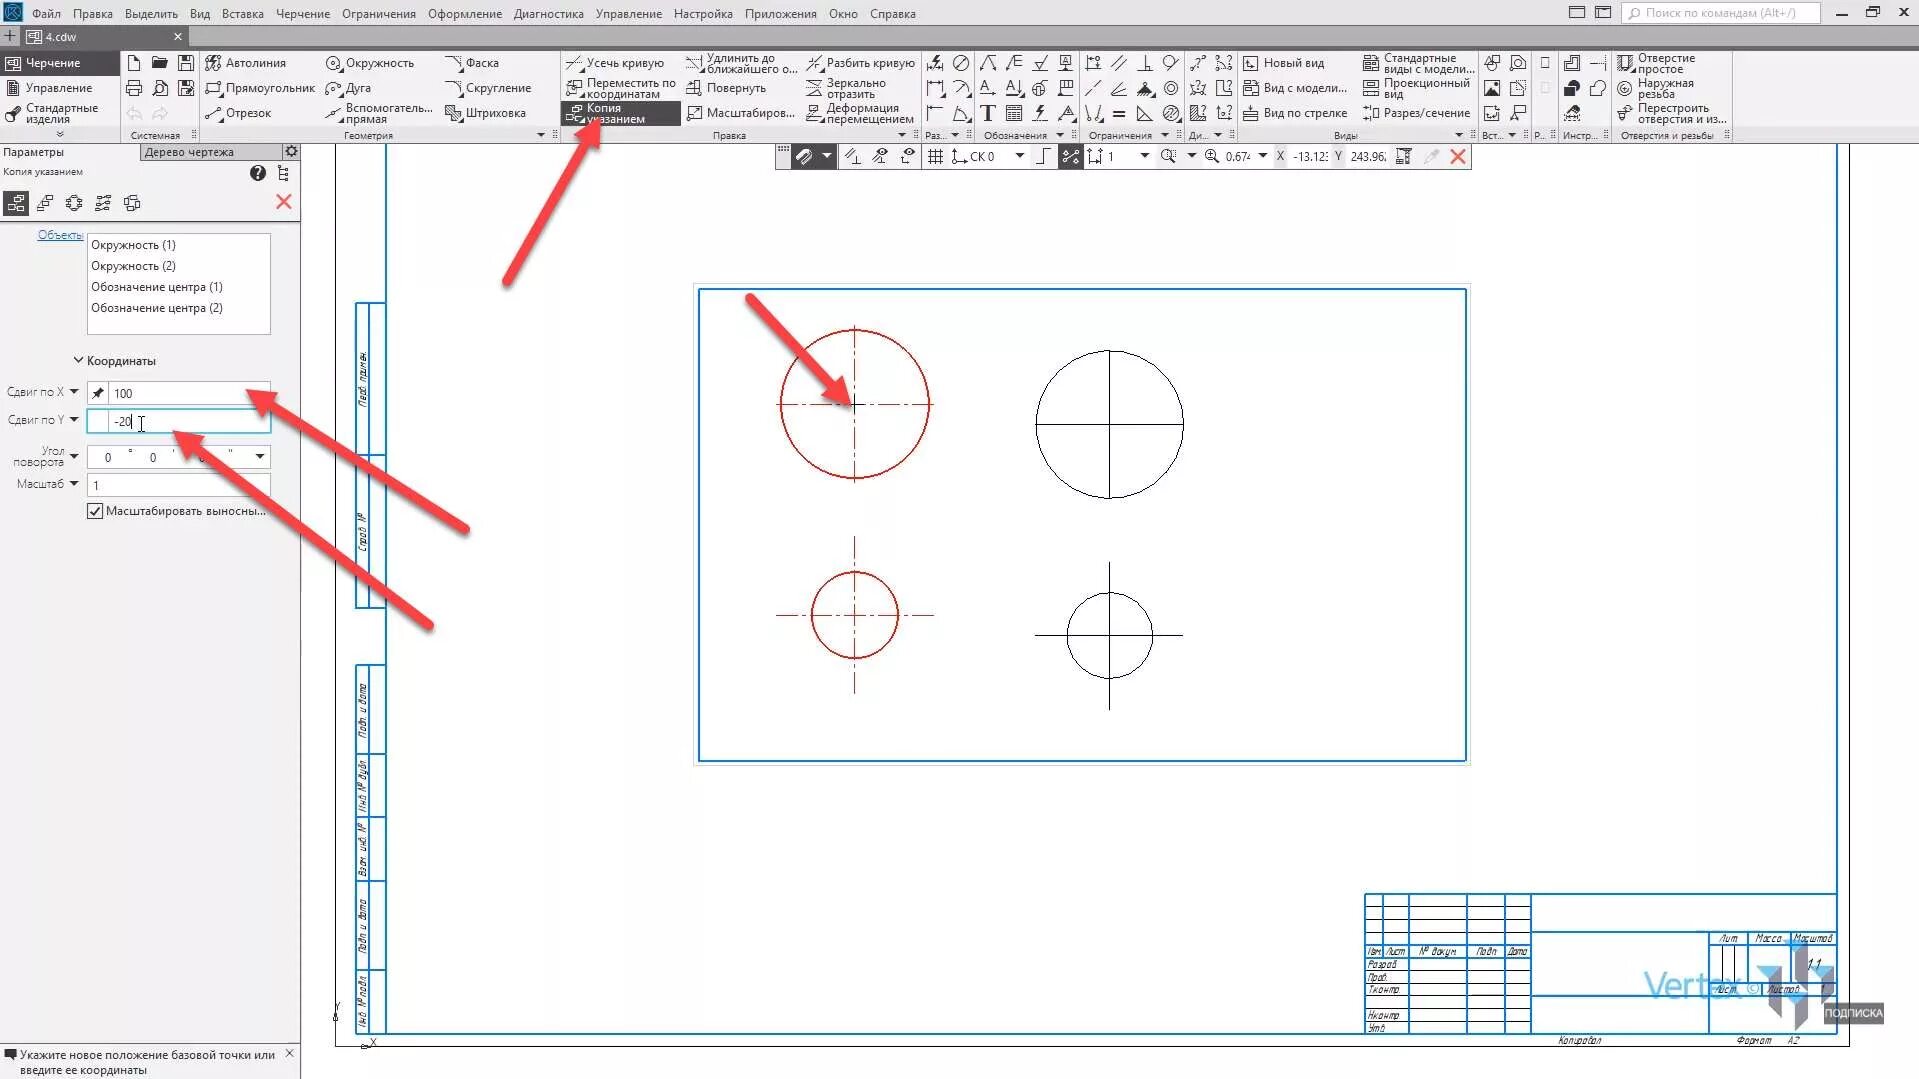The height and width of the screenshot is (1079, 1919).
Task: Select the Text 'T' annotation tool
Action: point(988,113)
